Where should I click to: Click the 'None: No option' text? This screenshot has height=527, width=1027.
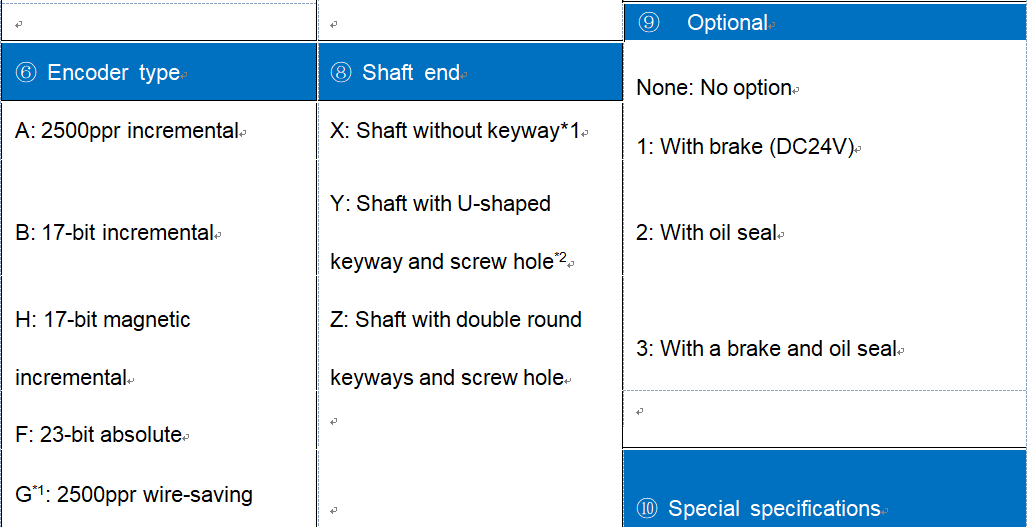point(714,88)
